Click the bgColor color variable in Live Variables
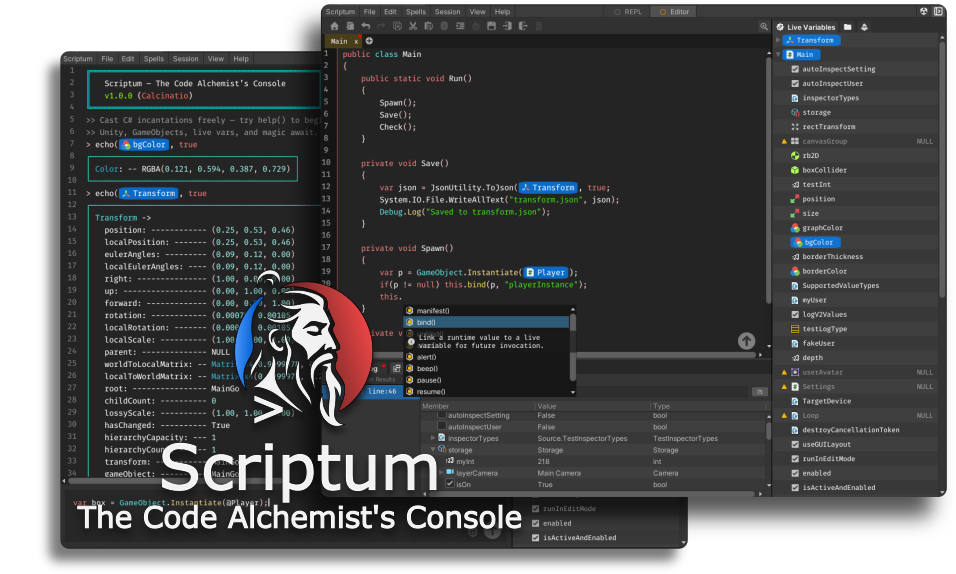The image size is (956, 574). point(816,242)
